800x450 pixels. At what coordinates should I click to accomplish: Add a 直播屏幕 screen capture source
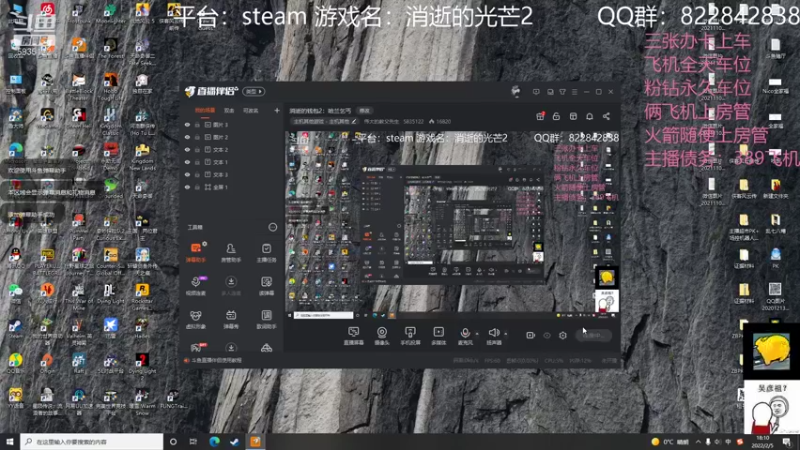(x=353, y=336)
